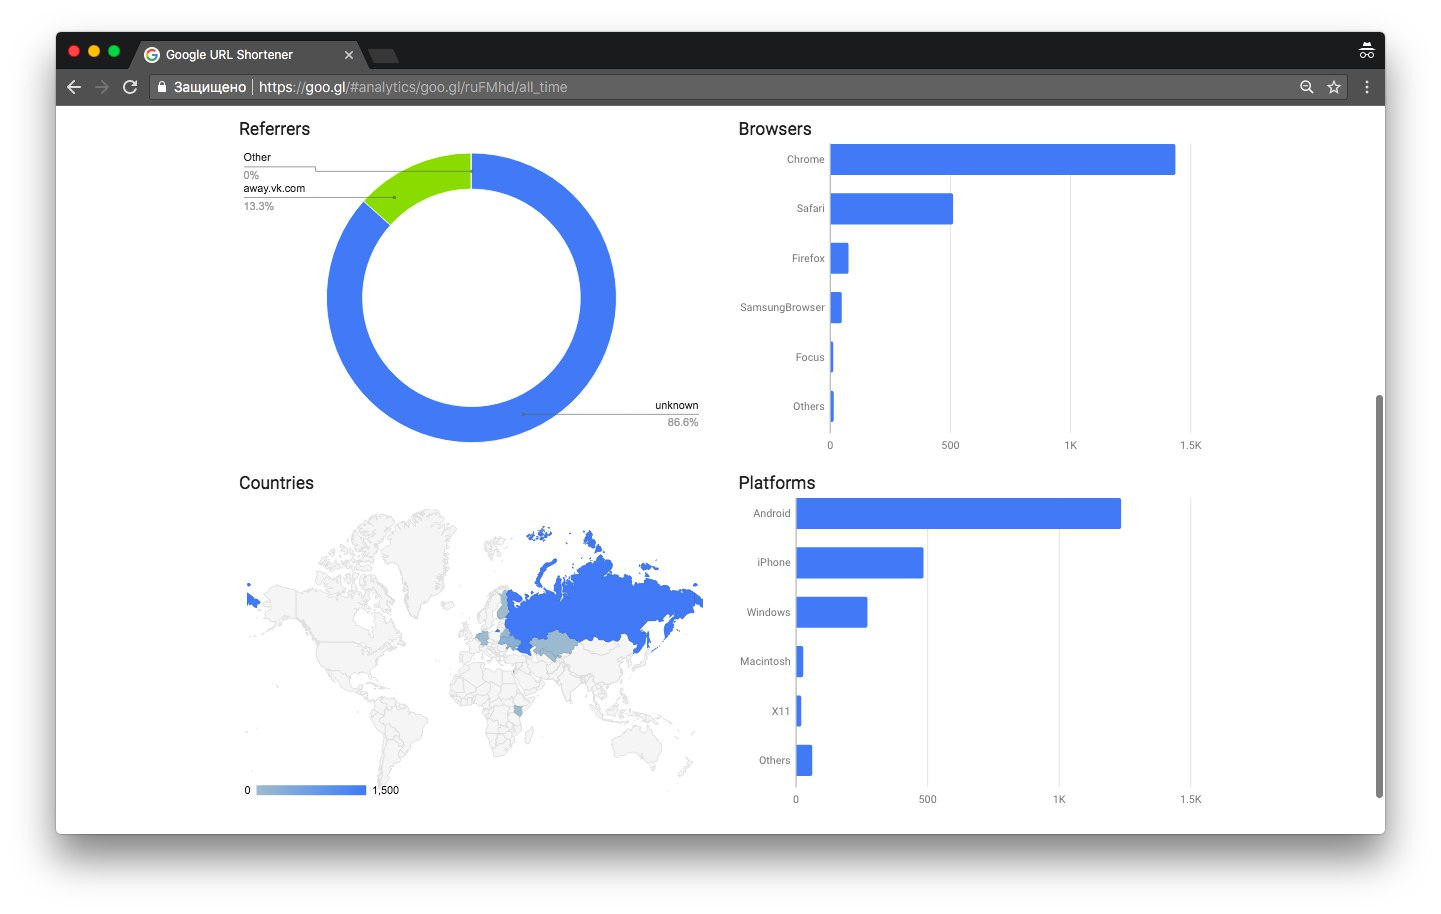Click the 'Защищено' secure label
This screenshot has height=914, width=1441.
tap(210, 87)
